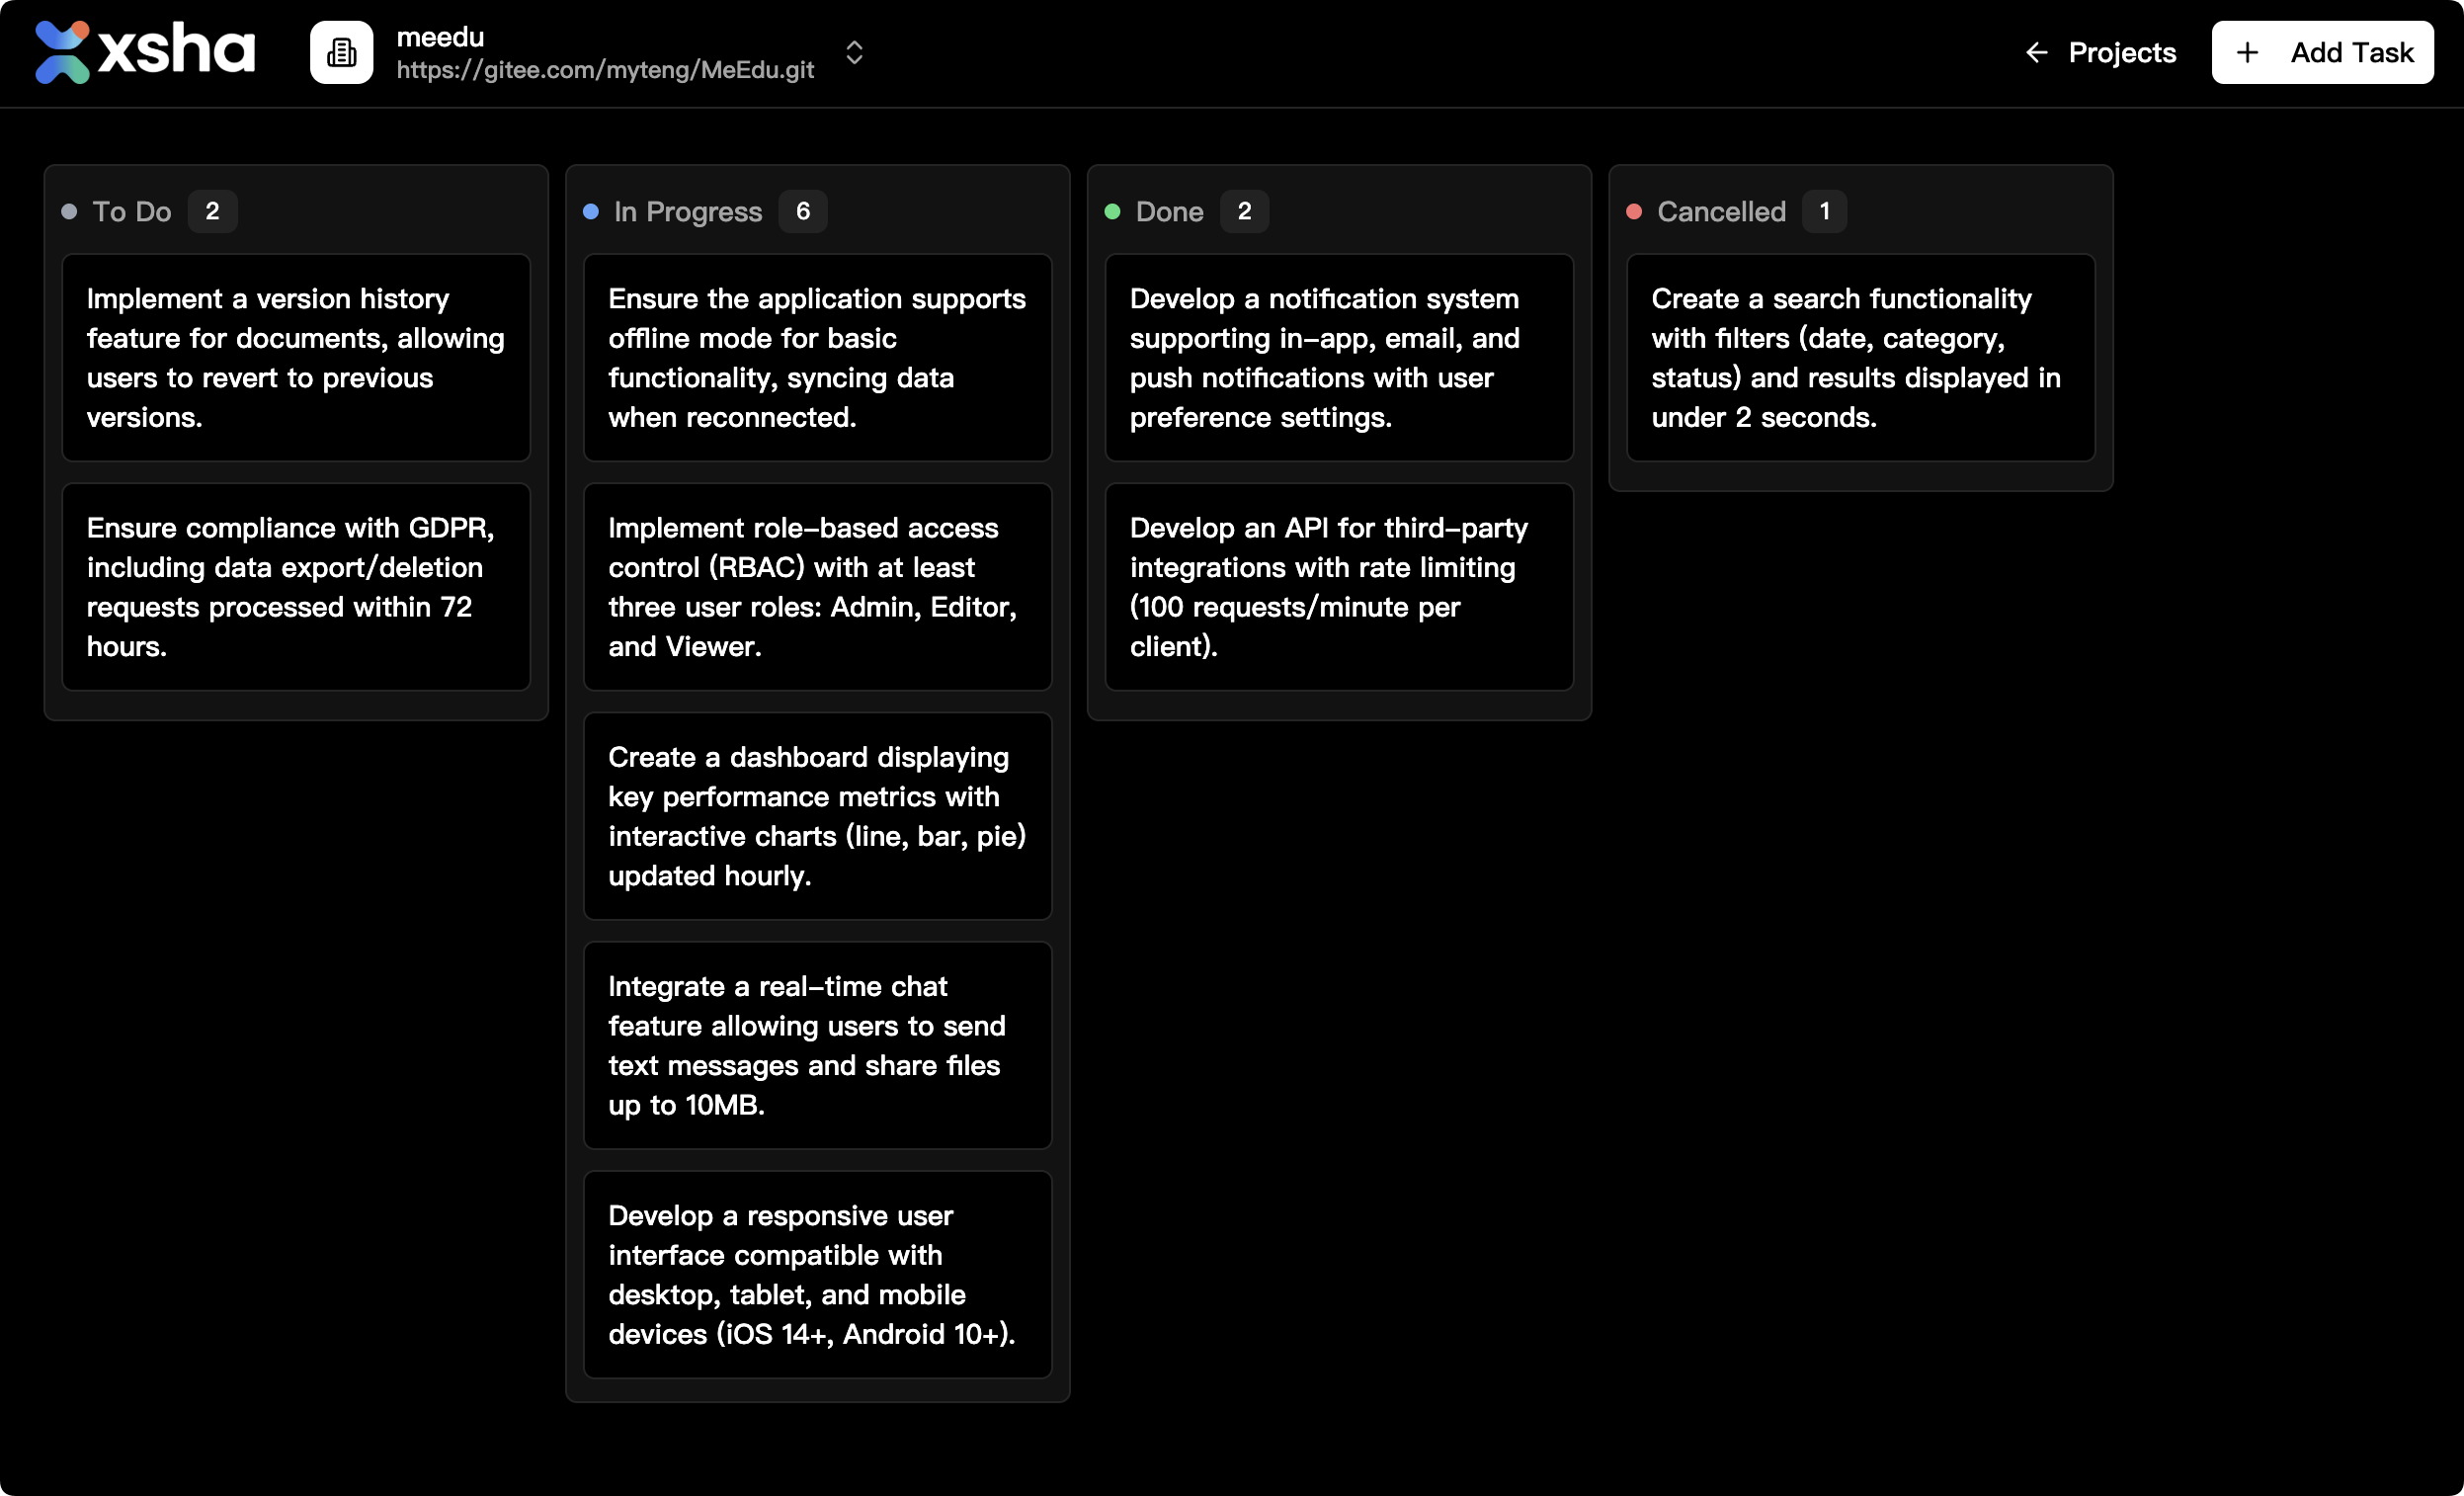
Task: Click the green Done status dot
Action: [x=1112, y=211]
